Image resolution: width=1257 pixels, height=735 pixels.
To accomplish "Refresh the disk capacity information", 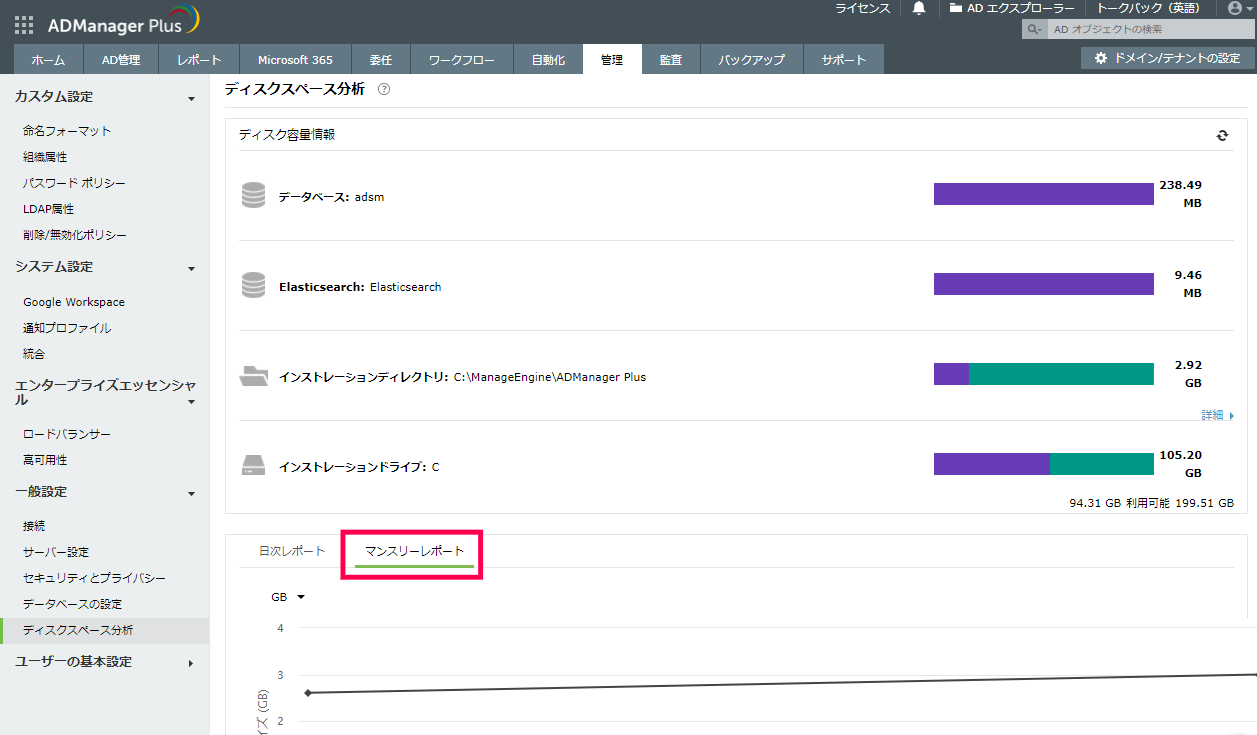I will pyautogui.click(x=1222, y=135).
